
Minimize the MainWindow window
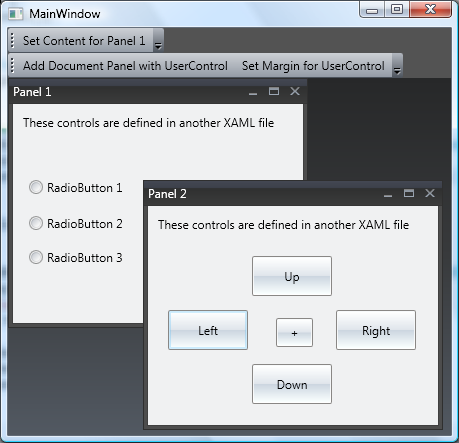(372, 10)
